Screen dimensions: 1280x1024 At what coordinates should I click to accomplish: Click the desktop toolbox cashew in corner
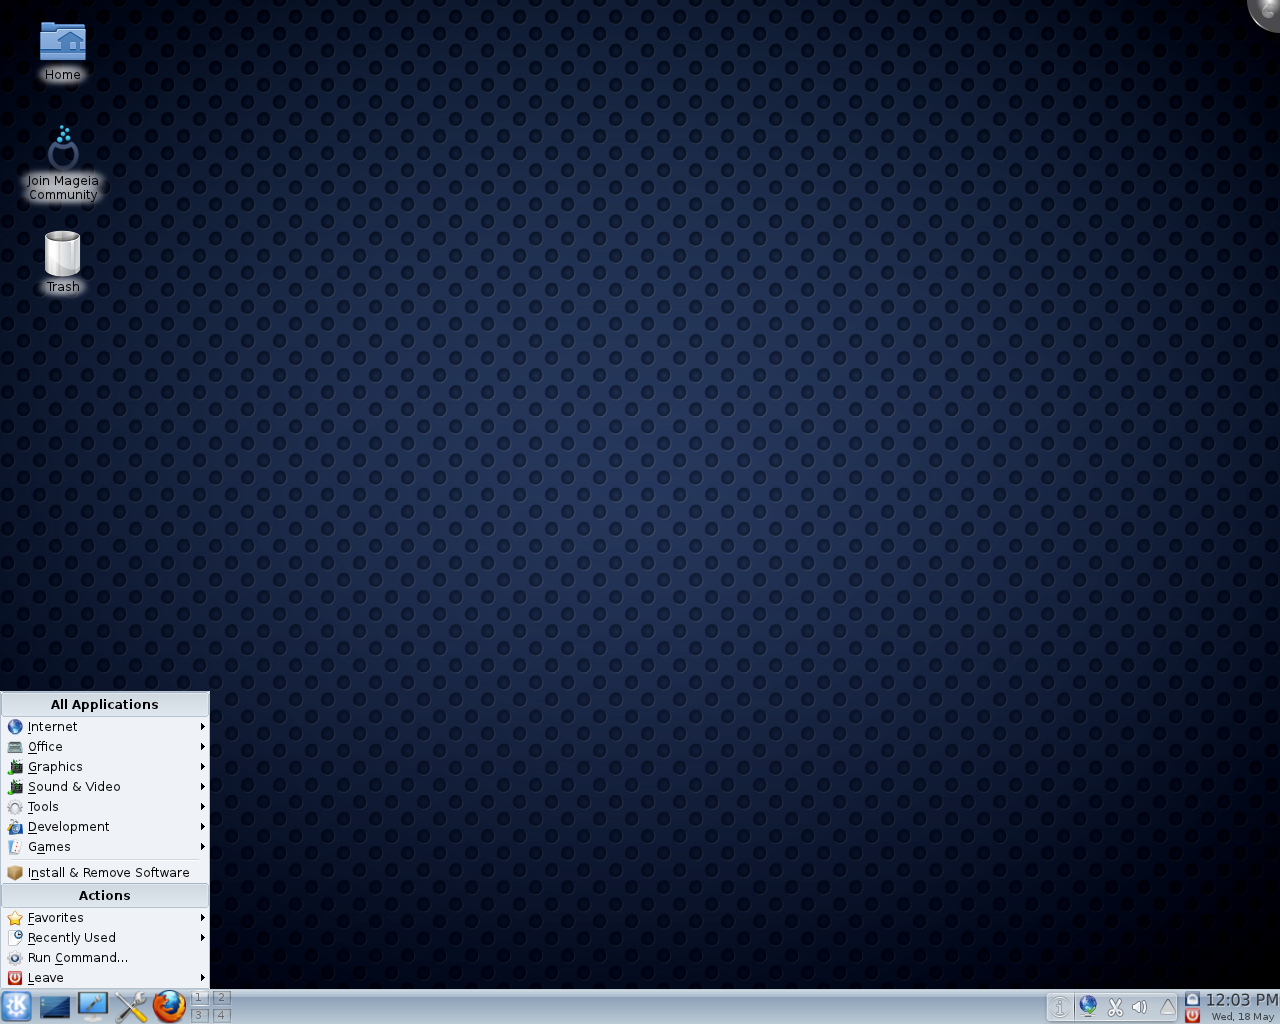[x=1266, y=12]
